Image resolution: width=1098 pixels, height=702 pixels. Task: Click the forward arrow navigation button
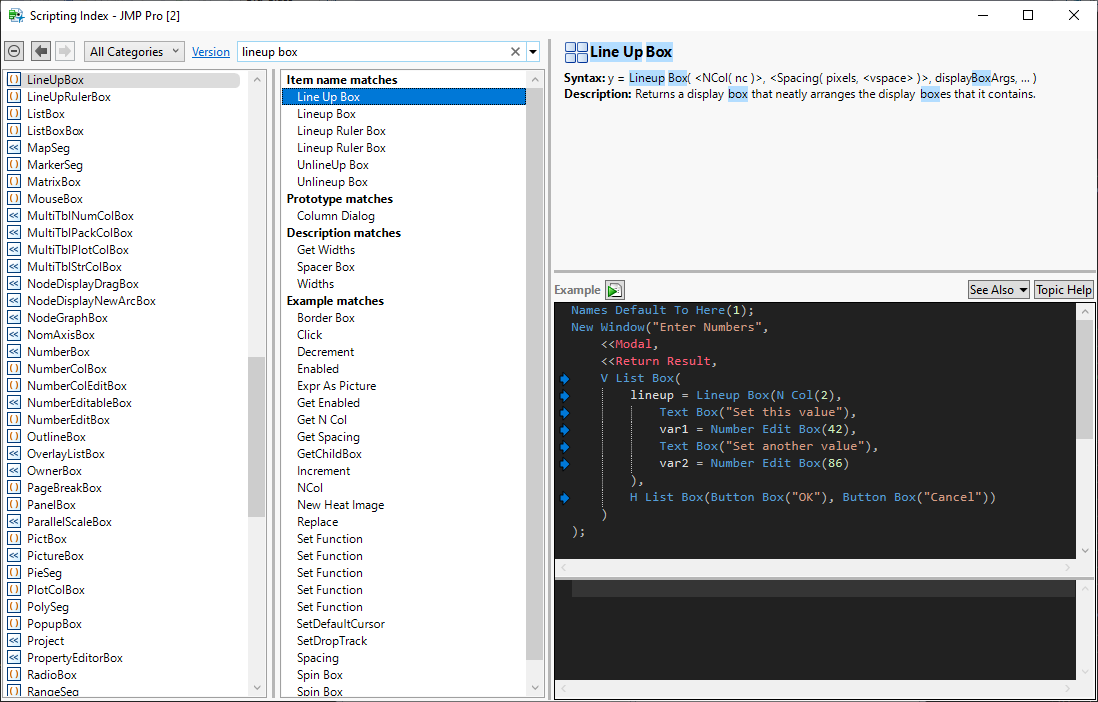pyautogui.click(x=65, y=51)
